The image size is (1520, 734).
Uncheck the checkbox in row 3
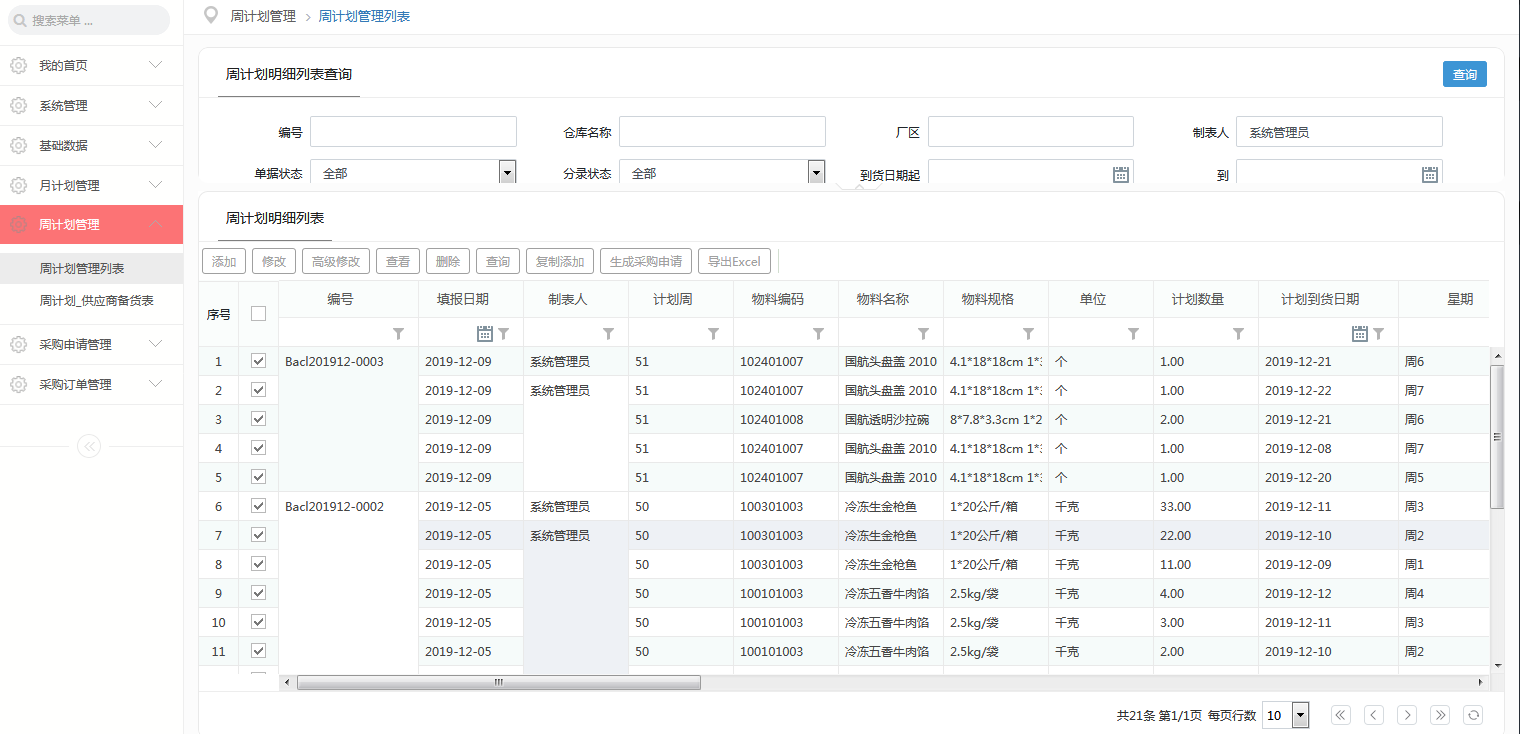point(258,419)
